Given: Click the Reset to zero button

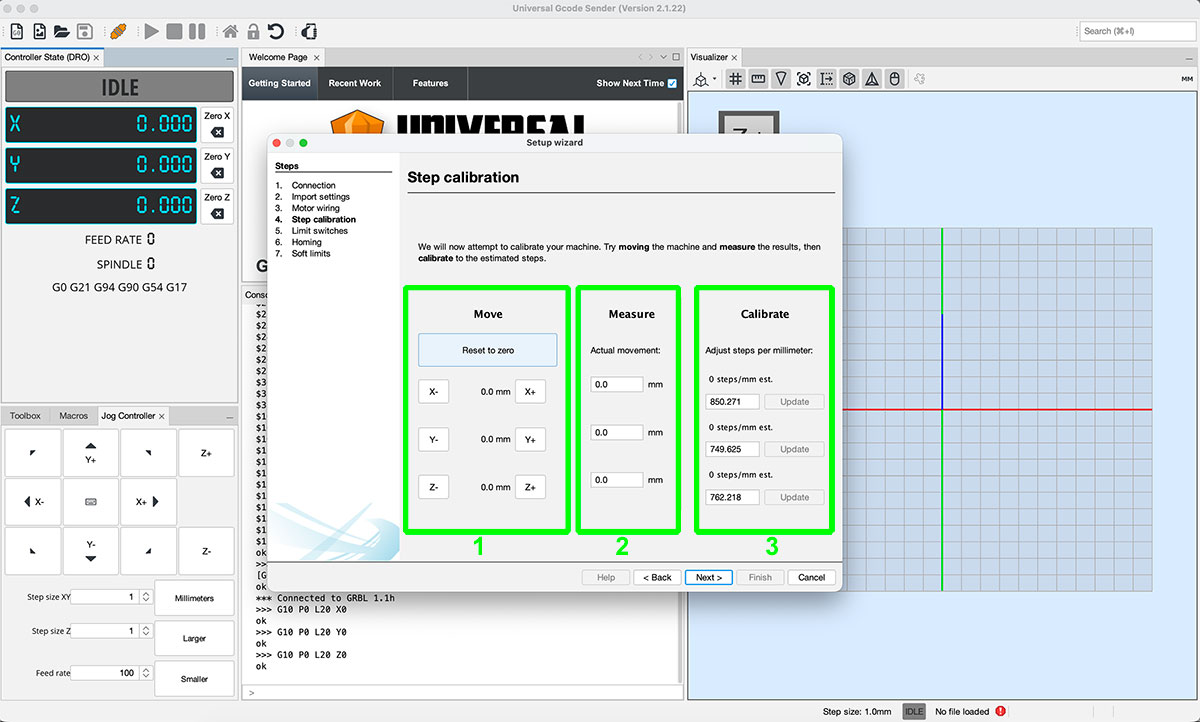Looking at the screenshot, I should point(488,350).
